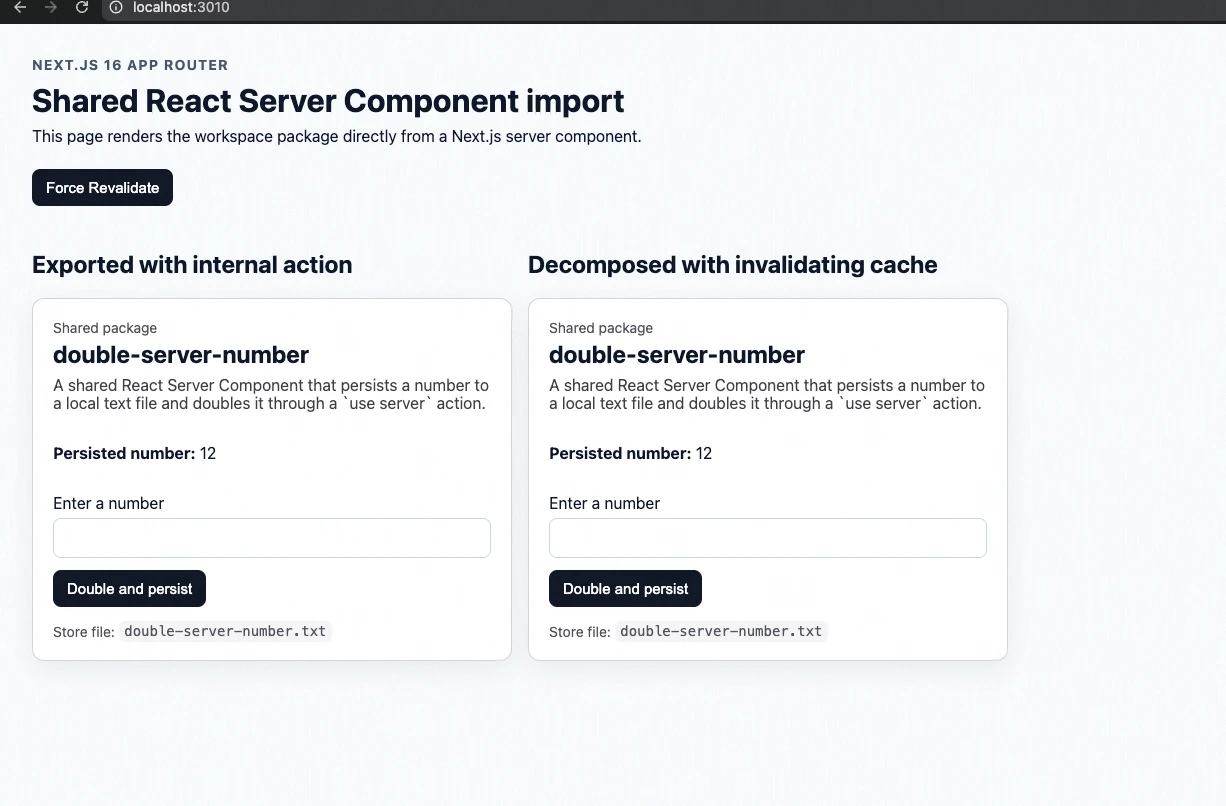Image resolution: width=1226 pixels, height=806 pixels.
Task: Select the Decomposed with invalidating cache heading
Action: pyautogui.click(x=732, y=265)
